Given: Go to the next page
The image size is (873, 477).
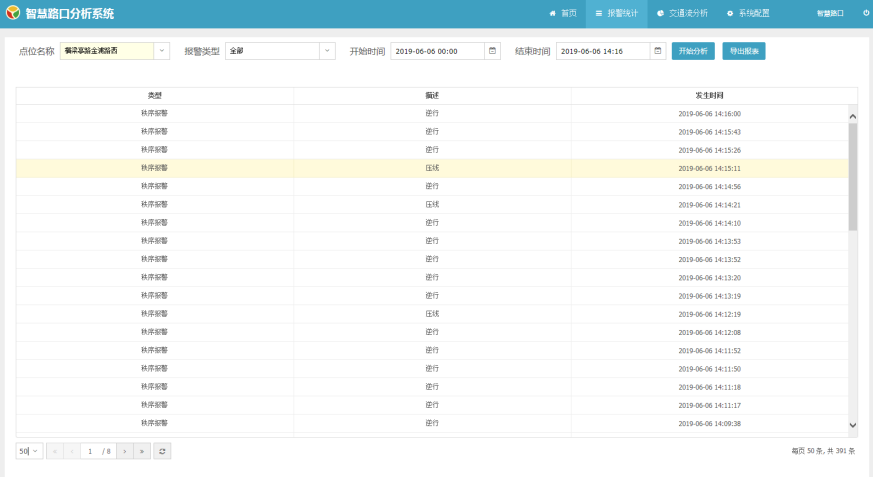Looking at the screenshot, I should [125, 451].
